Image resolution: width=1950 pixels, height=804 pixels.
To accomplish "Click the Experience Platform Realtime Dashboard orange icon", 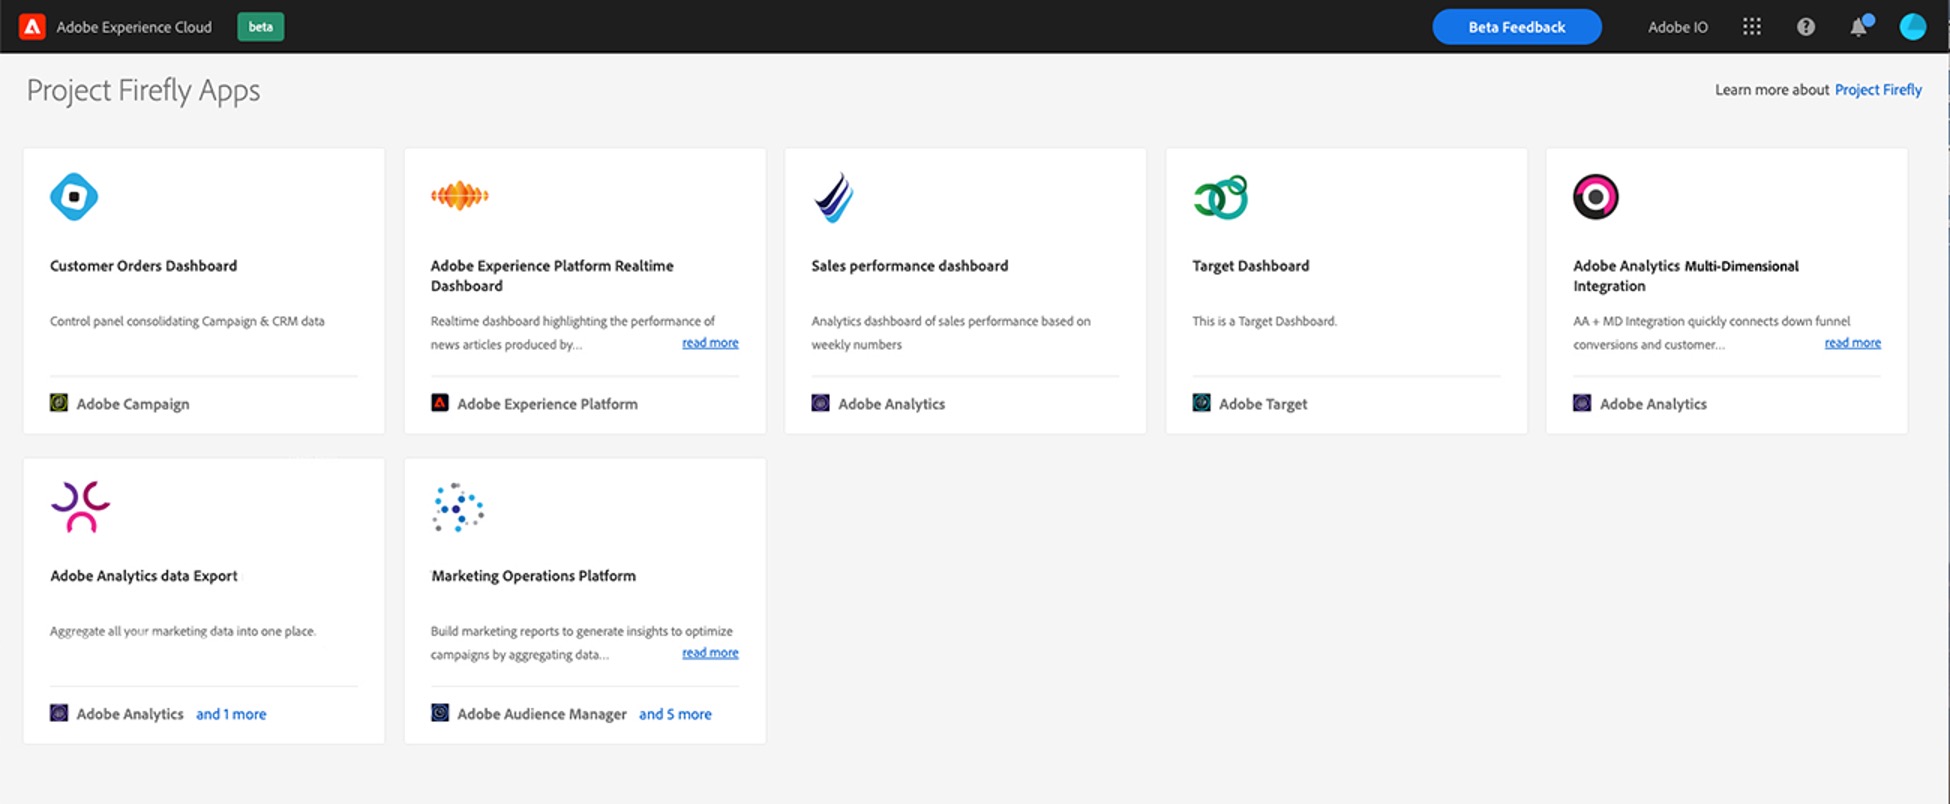I will [460, 196].
